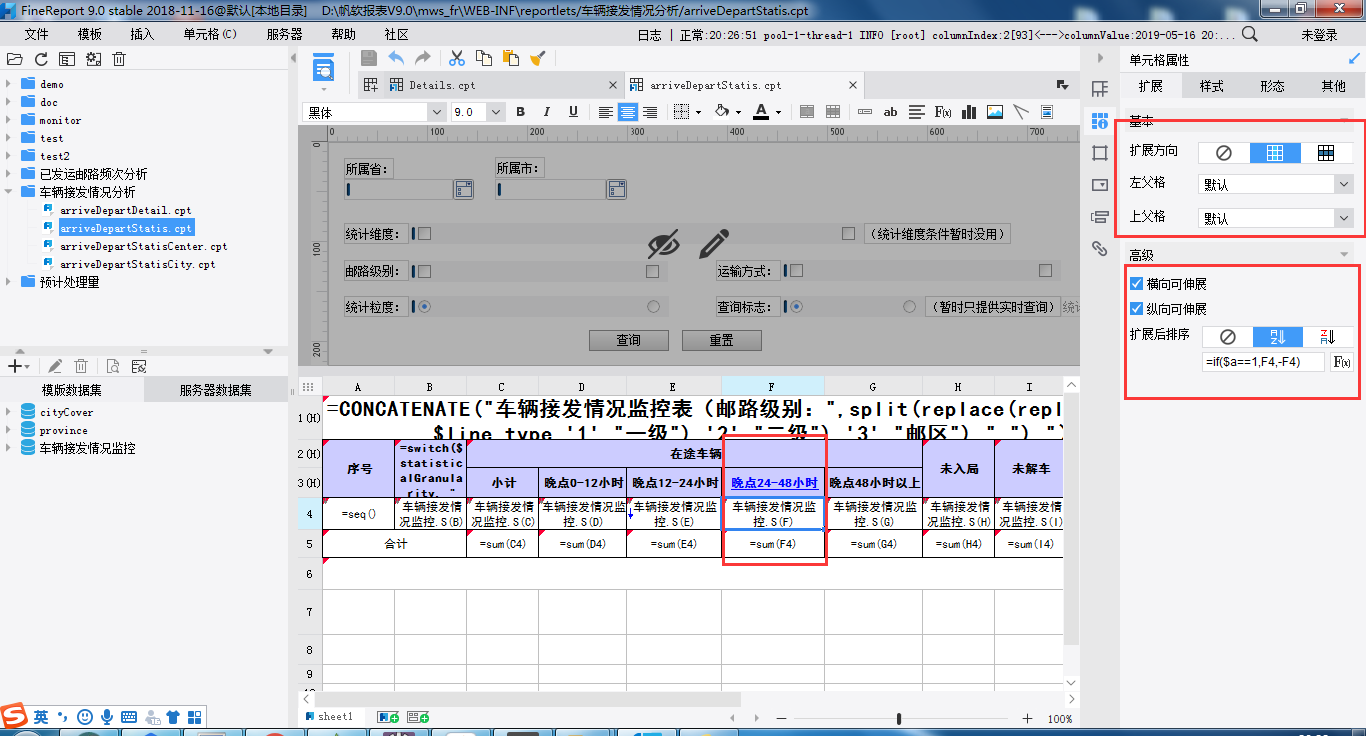Viewport: 1366px width, 736px height.
Task: Open the 左父格 dropdown
Action: click(x=1342, y=184)
